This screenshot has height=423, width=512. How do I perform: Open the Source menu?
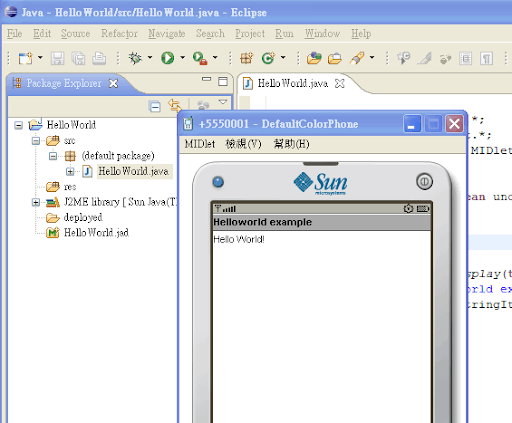click(75, 33)
